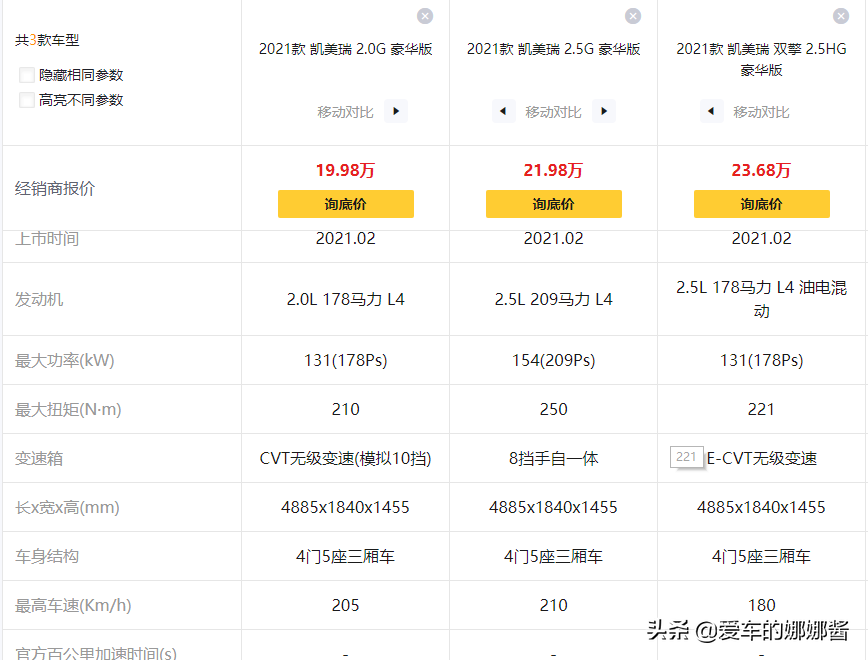The height and width of the screenshot is (660, 868).
Task: Click the 21.98万 dealer price
Action: (554, 170)
